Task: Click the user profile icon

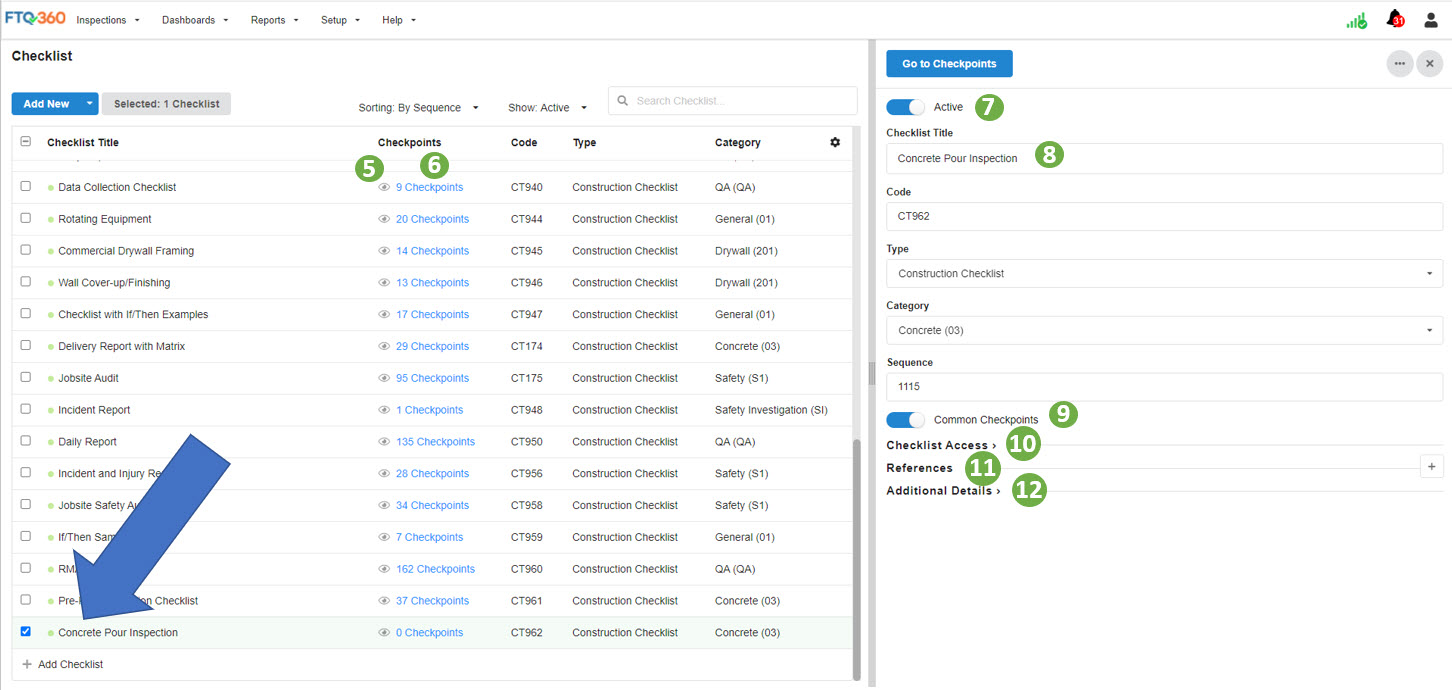Action: point(1431,20)
